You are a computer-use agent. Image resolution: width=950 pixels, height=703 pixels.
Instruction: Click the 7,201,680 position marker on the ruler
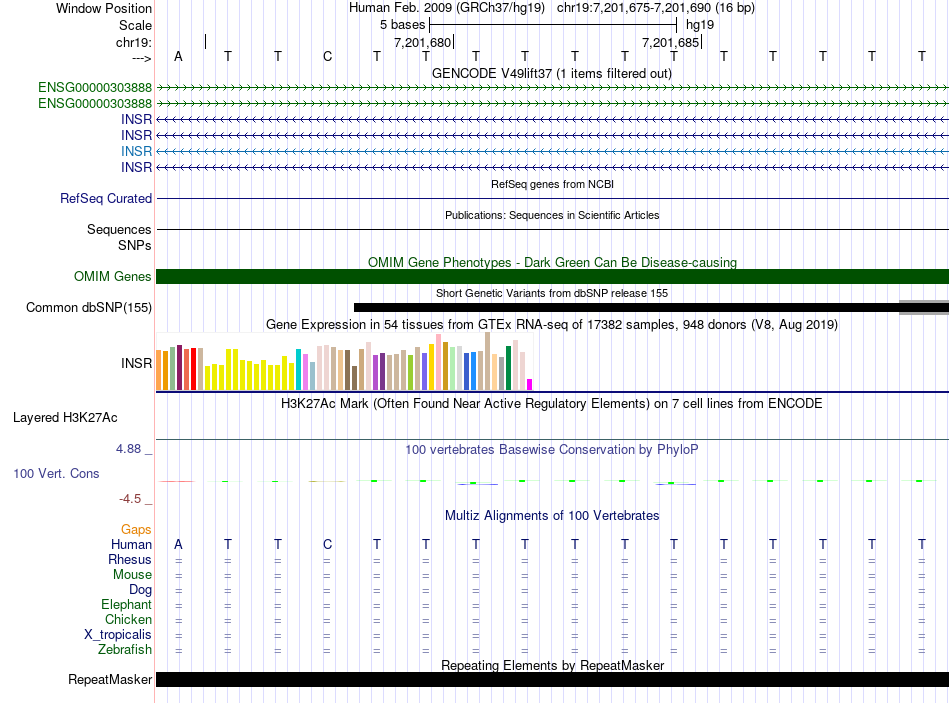pos(423,43)
